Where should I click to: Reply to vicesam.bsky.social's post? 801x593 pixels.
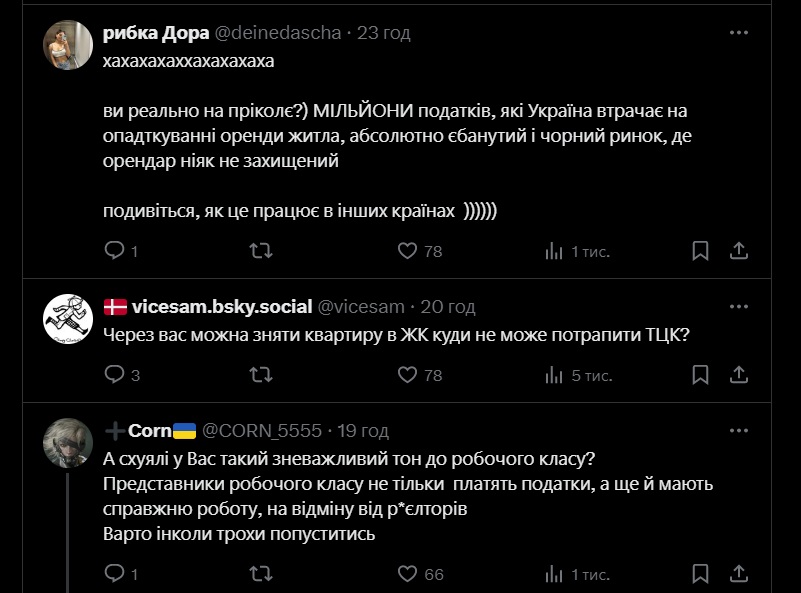pos(114,375)
